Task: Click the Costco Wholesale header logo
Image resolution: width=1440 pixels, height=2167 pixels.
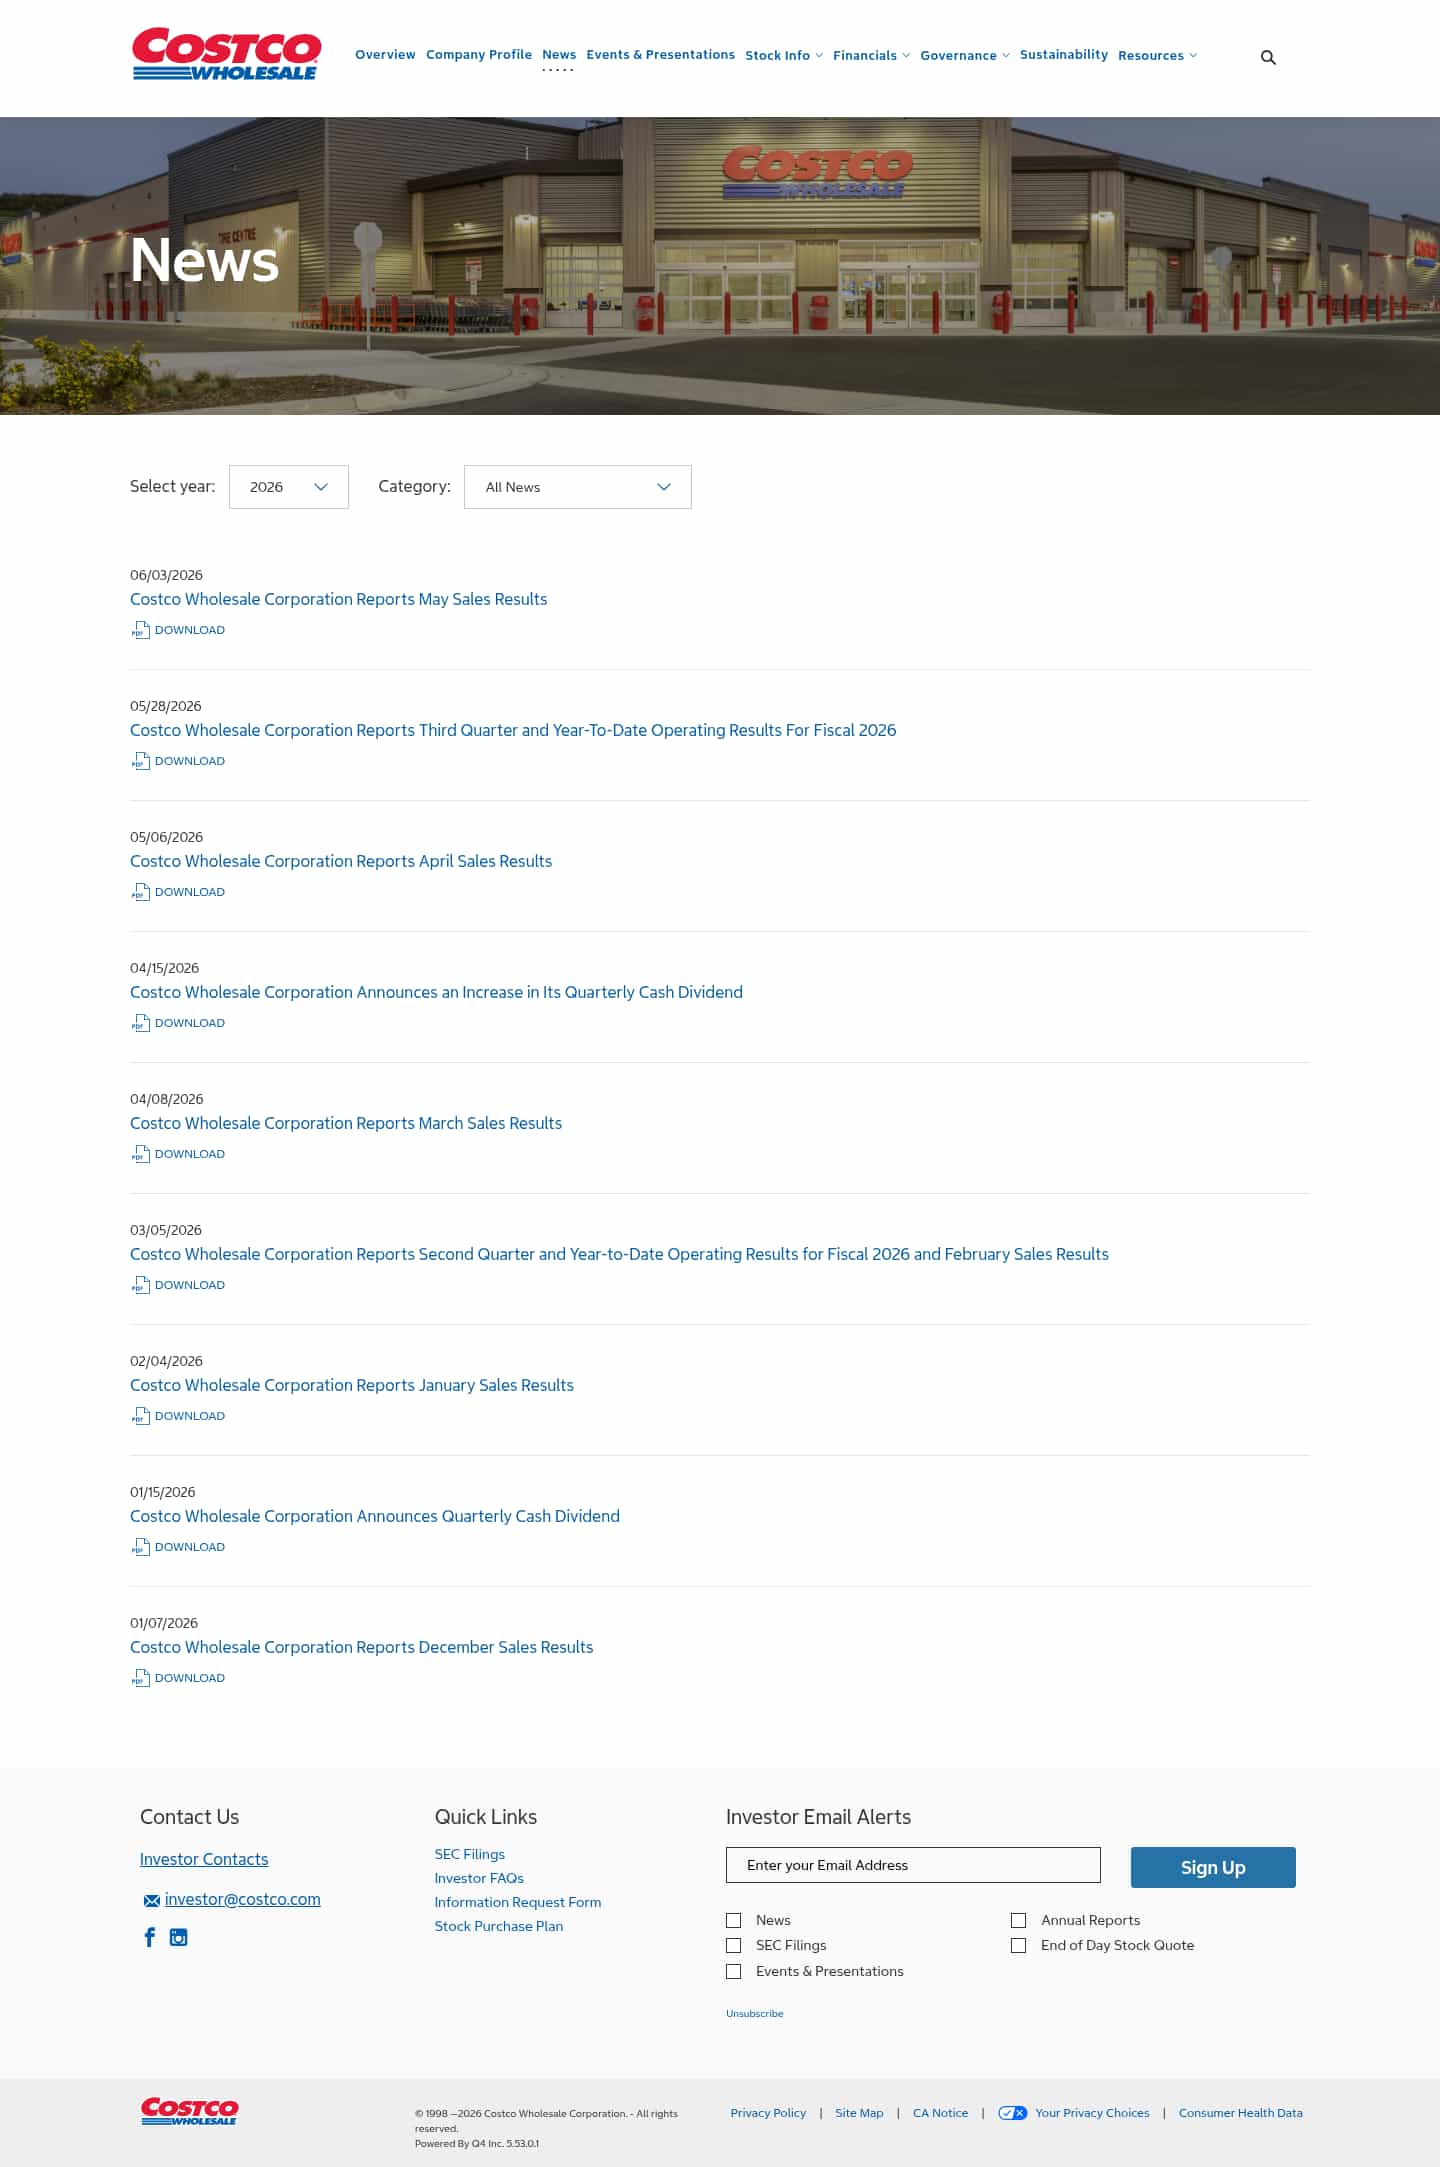Action: pyautogui.click(x=226, y=54)
